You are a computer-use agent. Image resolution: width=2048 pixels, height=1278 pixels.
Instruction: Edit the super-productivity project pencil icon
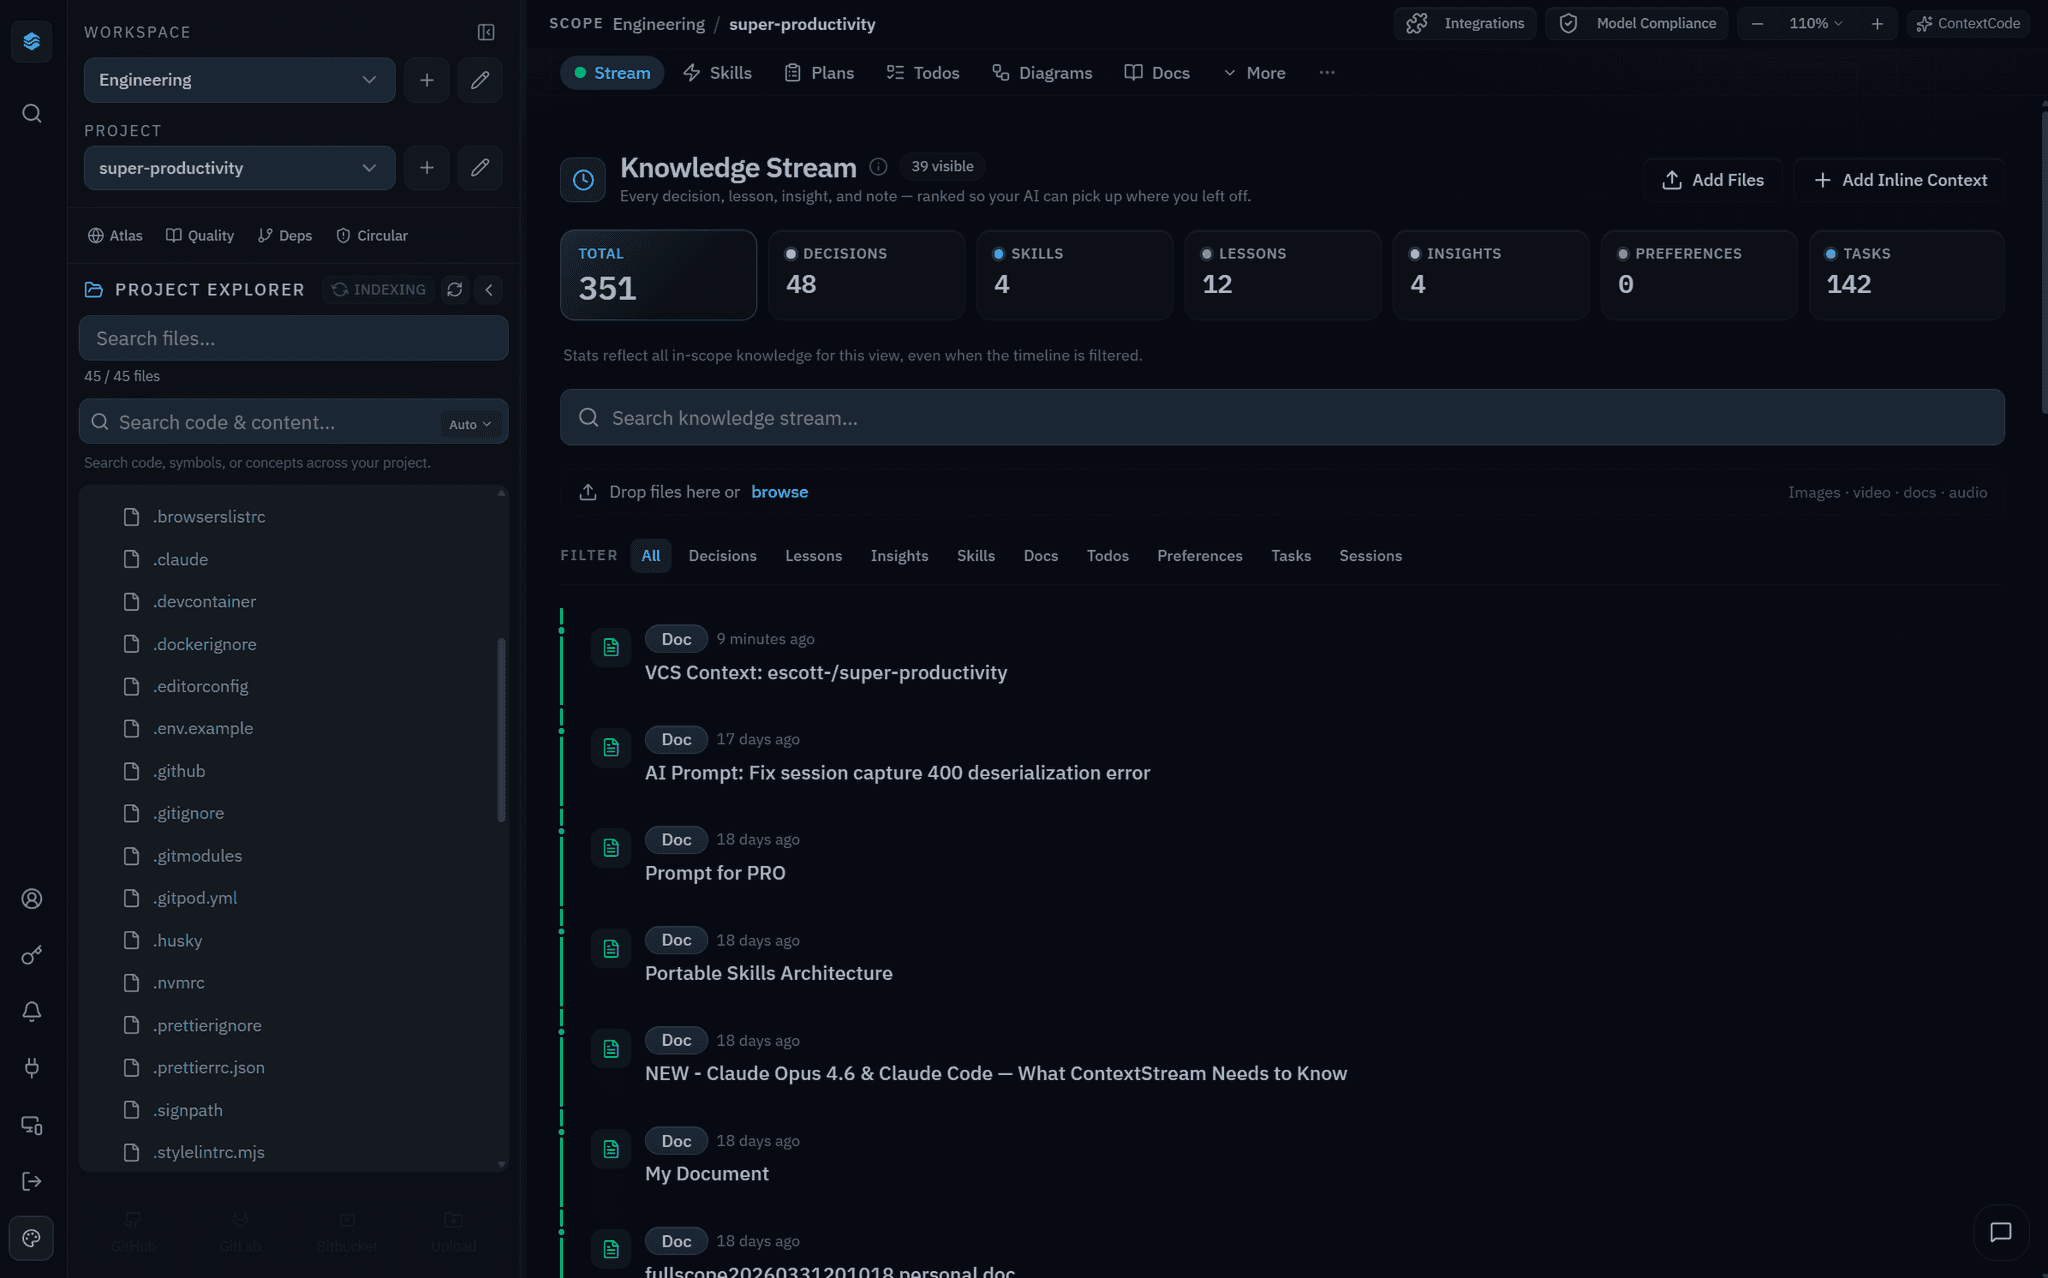coord(480,168)
